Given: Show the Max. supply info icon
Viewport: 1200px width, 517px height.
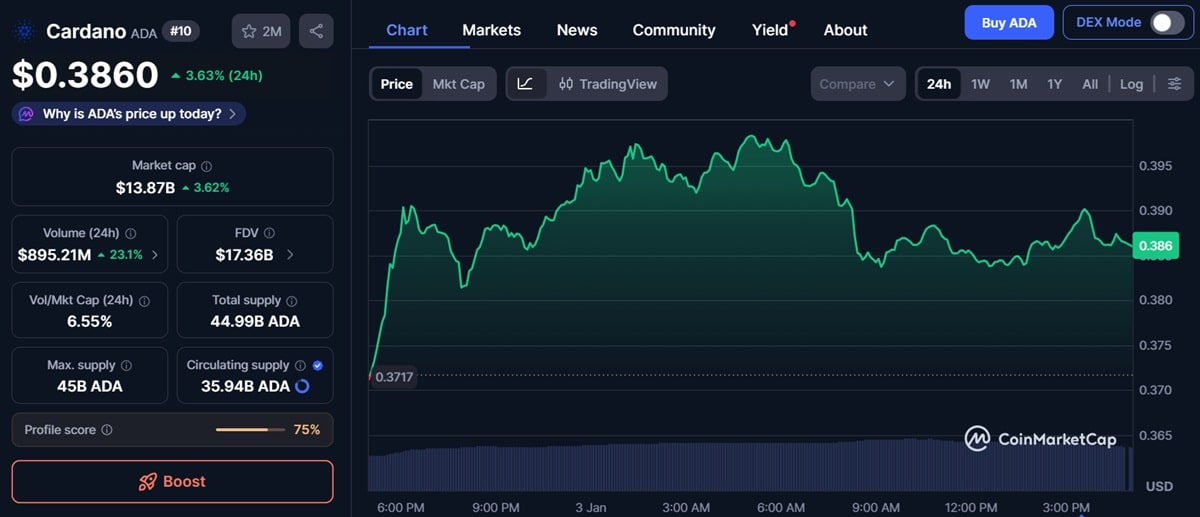Looking at the screenshot, I should [x=126, y=366].
